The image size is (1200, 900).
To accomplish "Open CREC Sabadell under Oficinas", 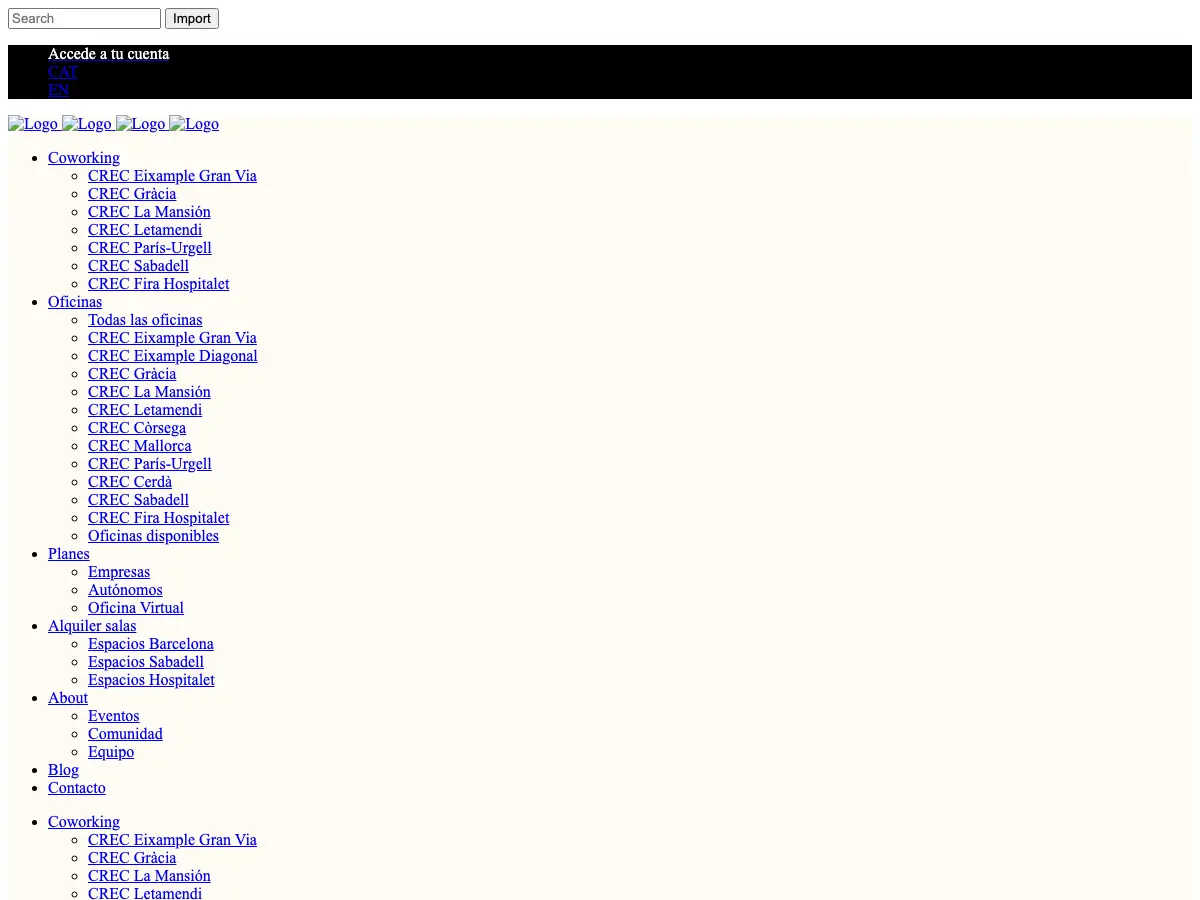I will point(138,500).
